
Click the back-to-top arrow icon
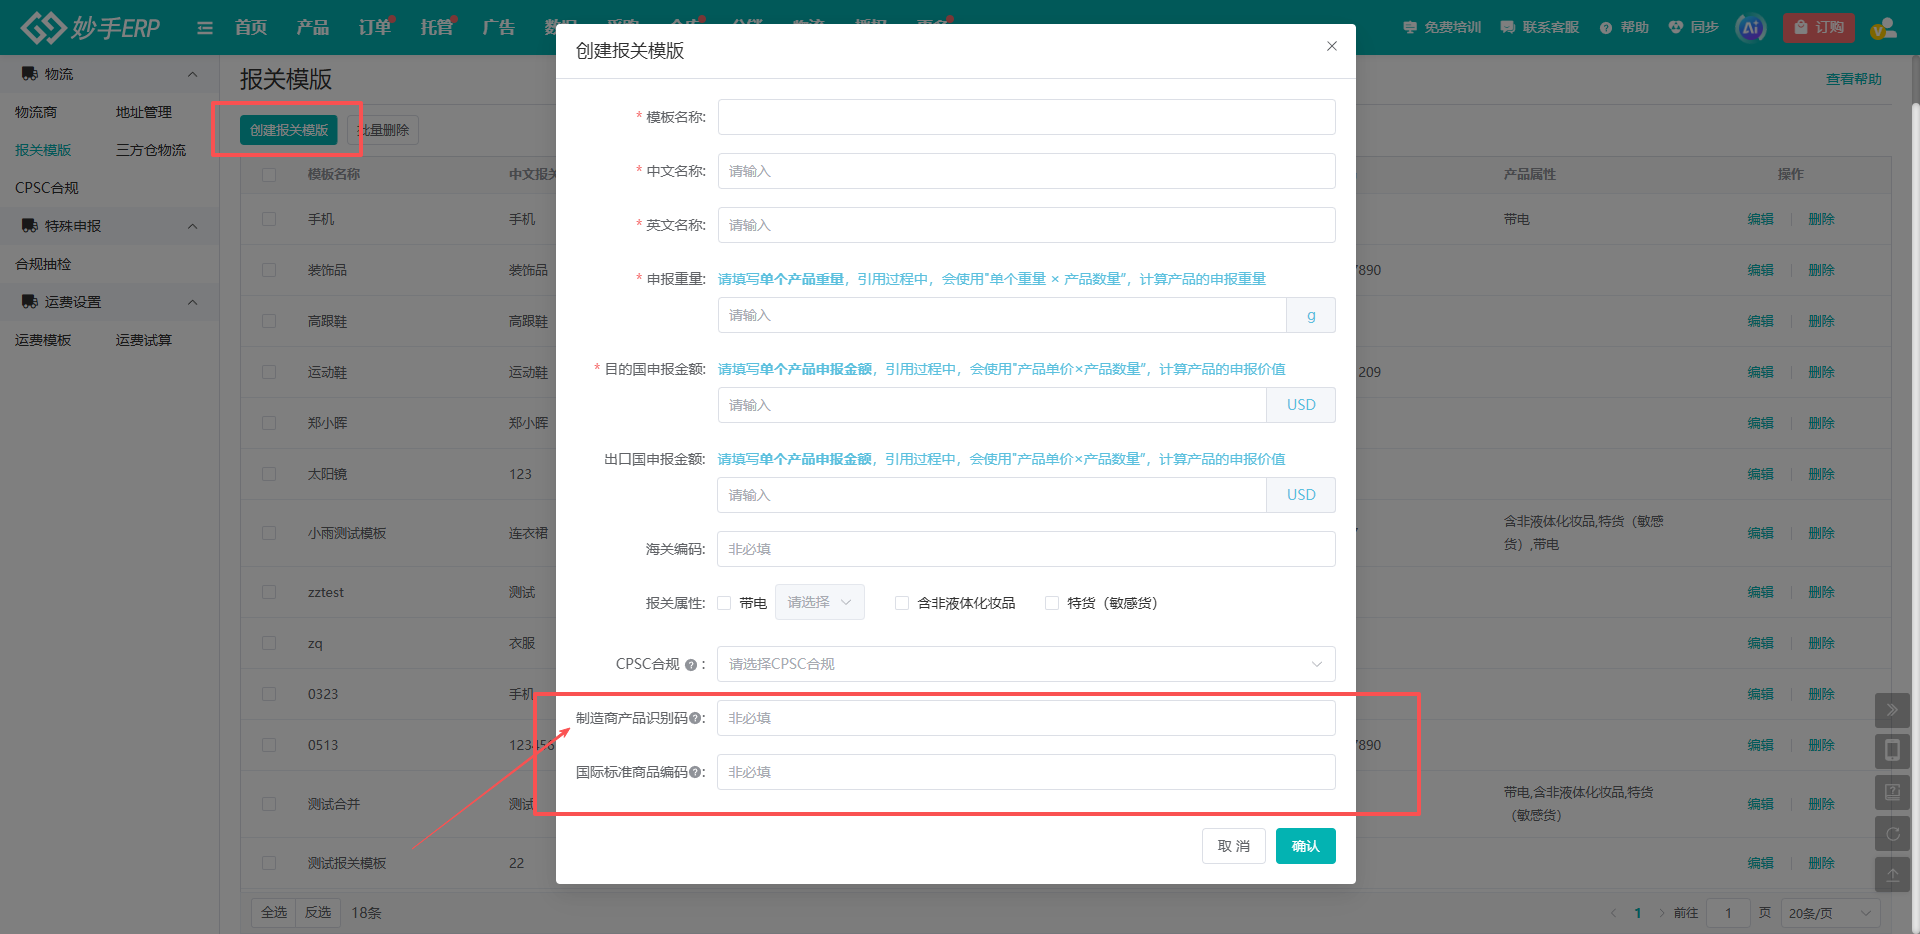tap(1892, 874)
